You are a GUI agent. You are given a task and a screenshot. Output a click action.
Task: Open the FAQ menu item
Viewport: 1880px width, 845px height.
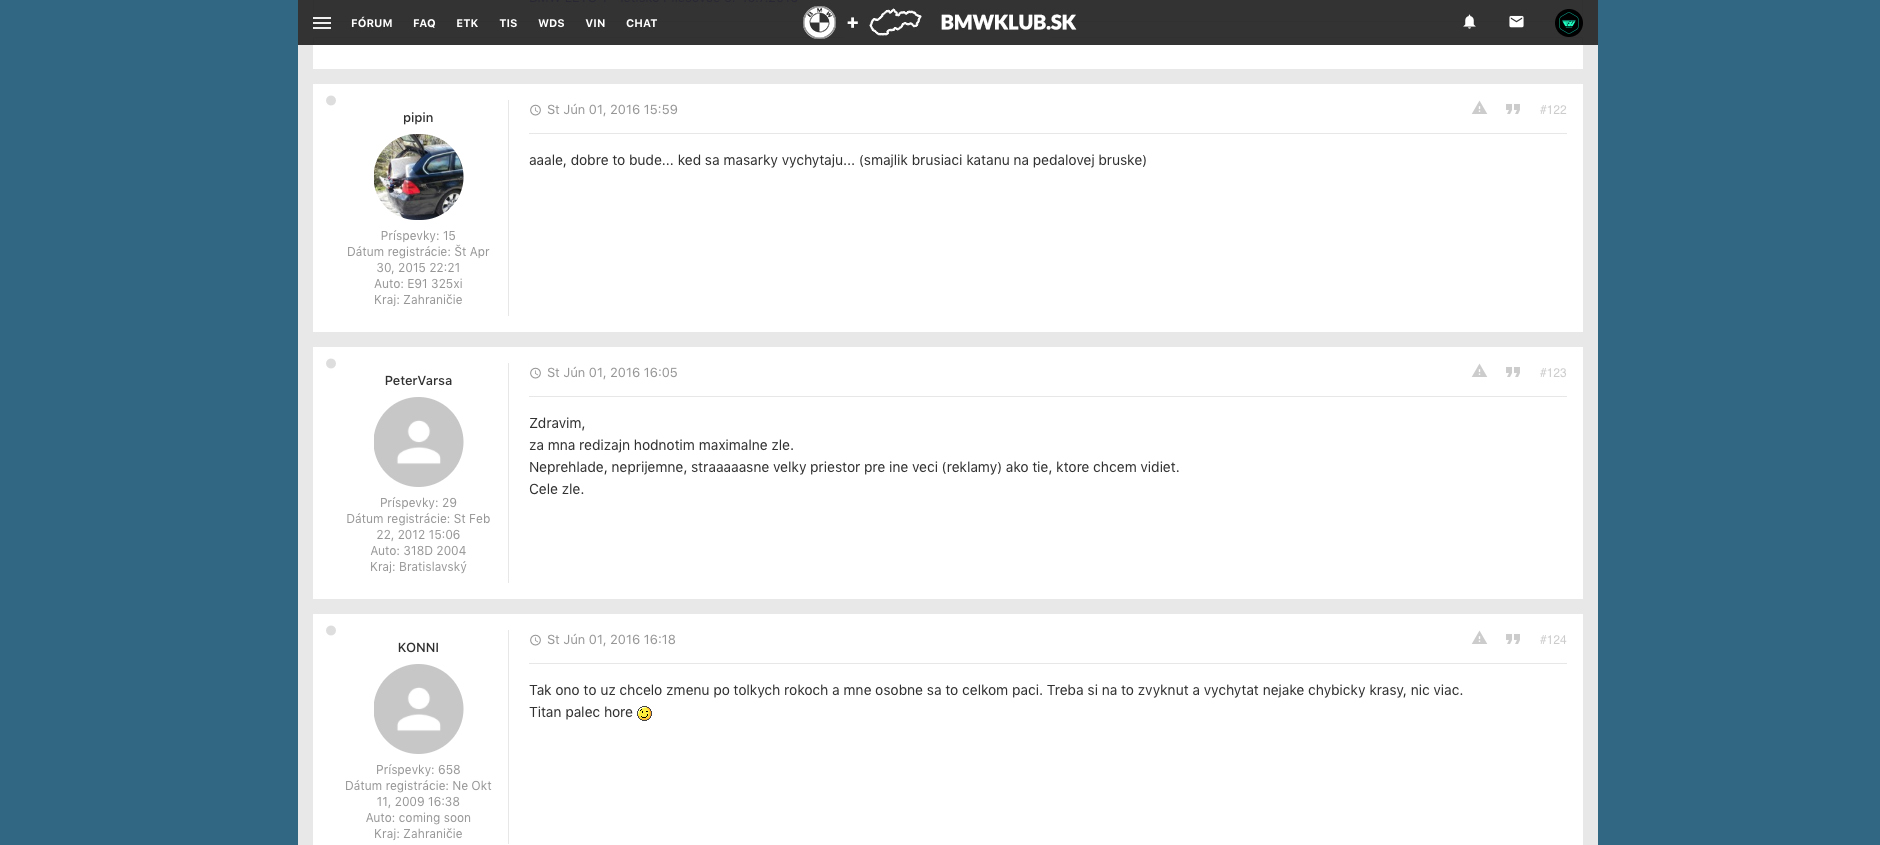424,23
